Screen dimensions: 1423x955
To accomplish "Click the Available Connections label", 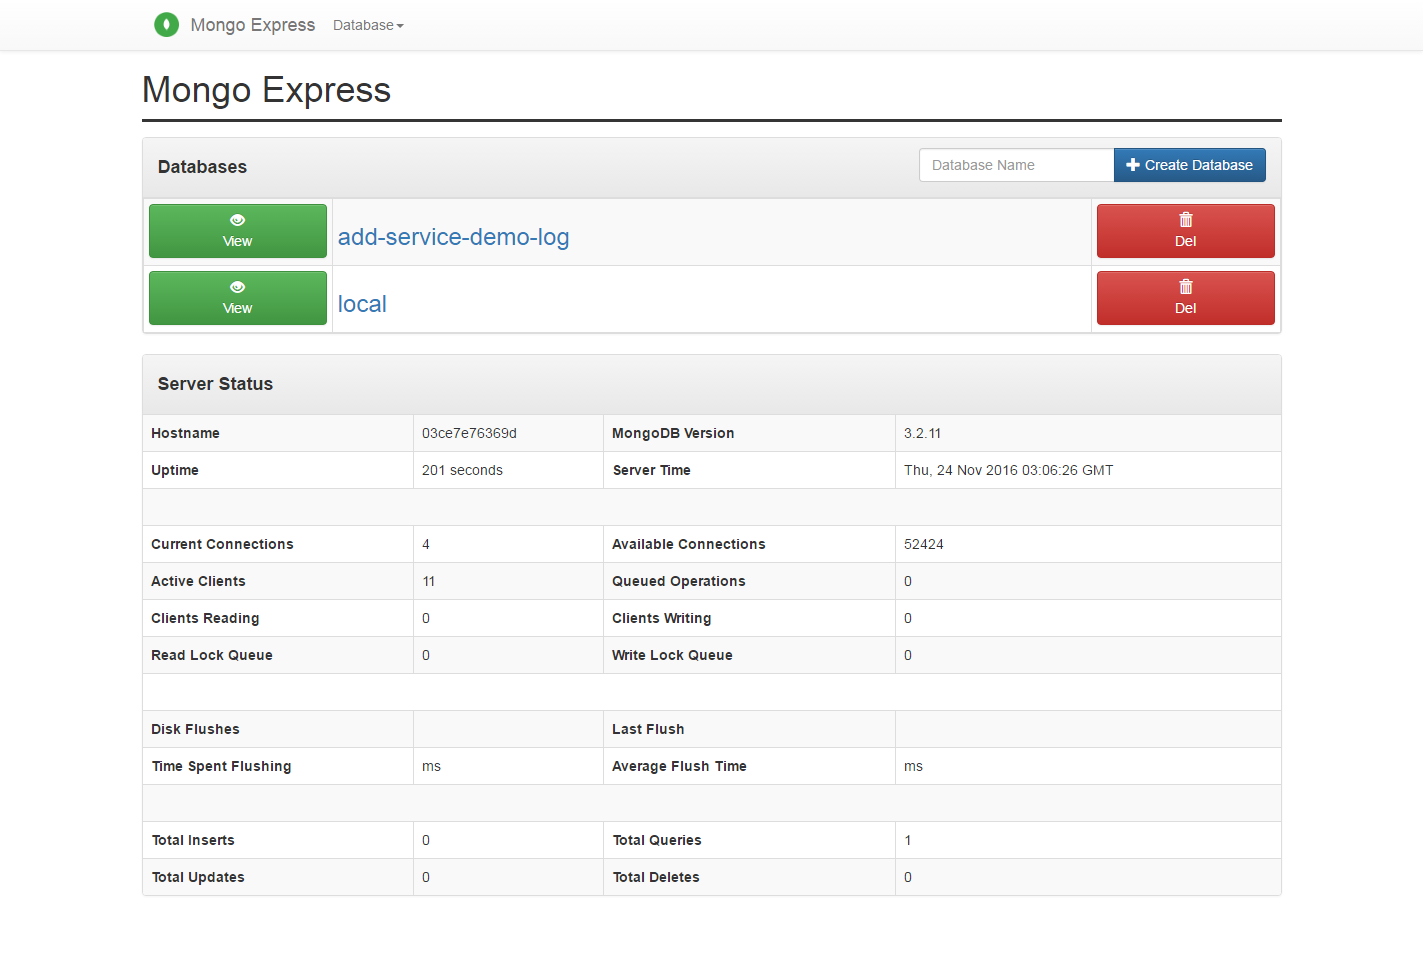I will (x=688, y=544).
